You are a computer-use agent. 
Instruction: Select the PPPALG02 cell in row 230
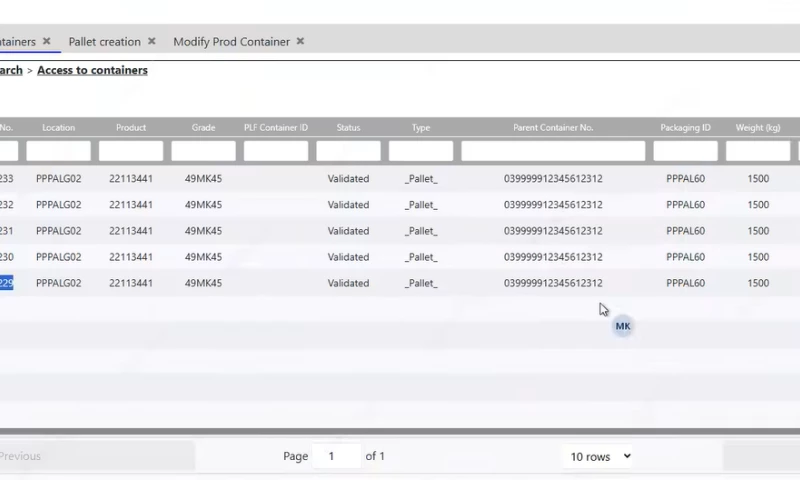click(59, 257)
